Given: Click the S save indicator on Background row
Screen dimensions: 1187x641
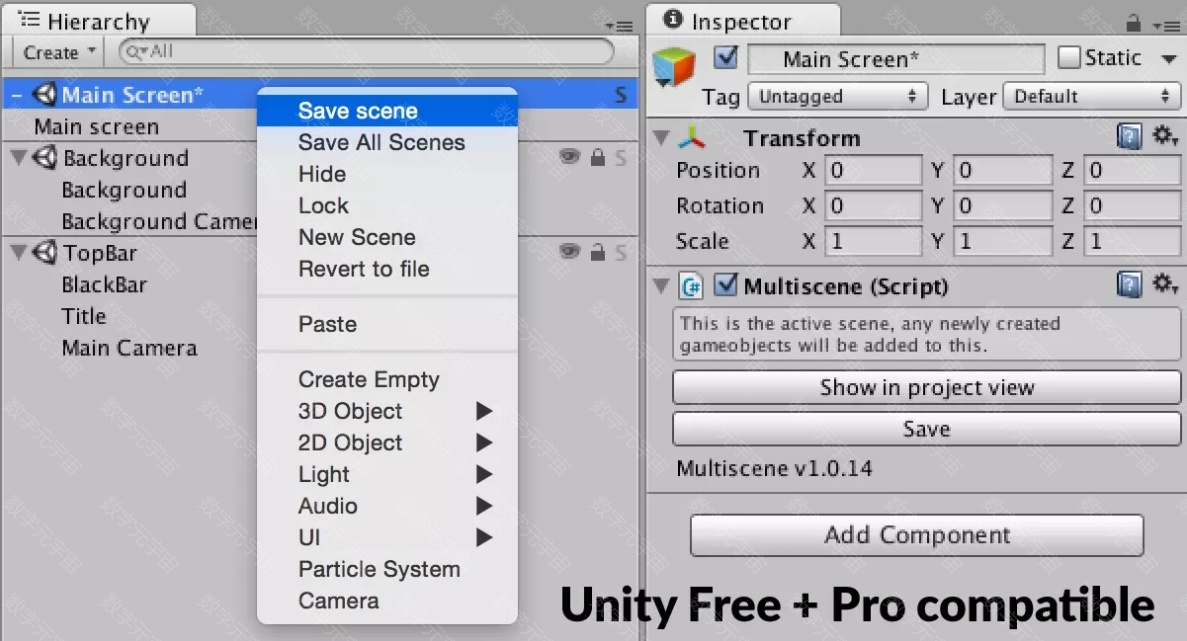Looking at the screenshot, I should [621, 157].
